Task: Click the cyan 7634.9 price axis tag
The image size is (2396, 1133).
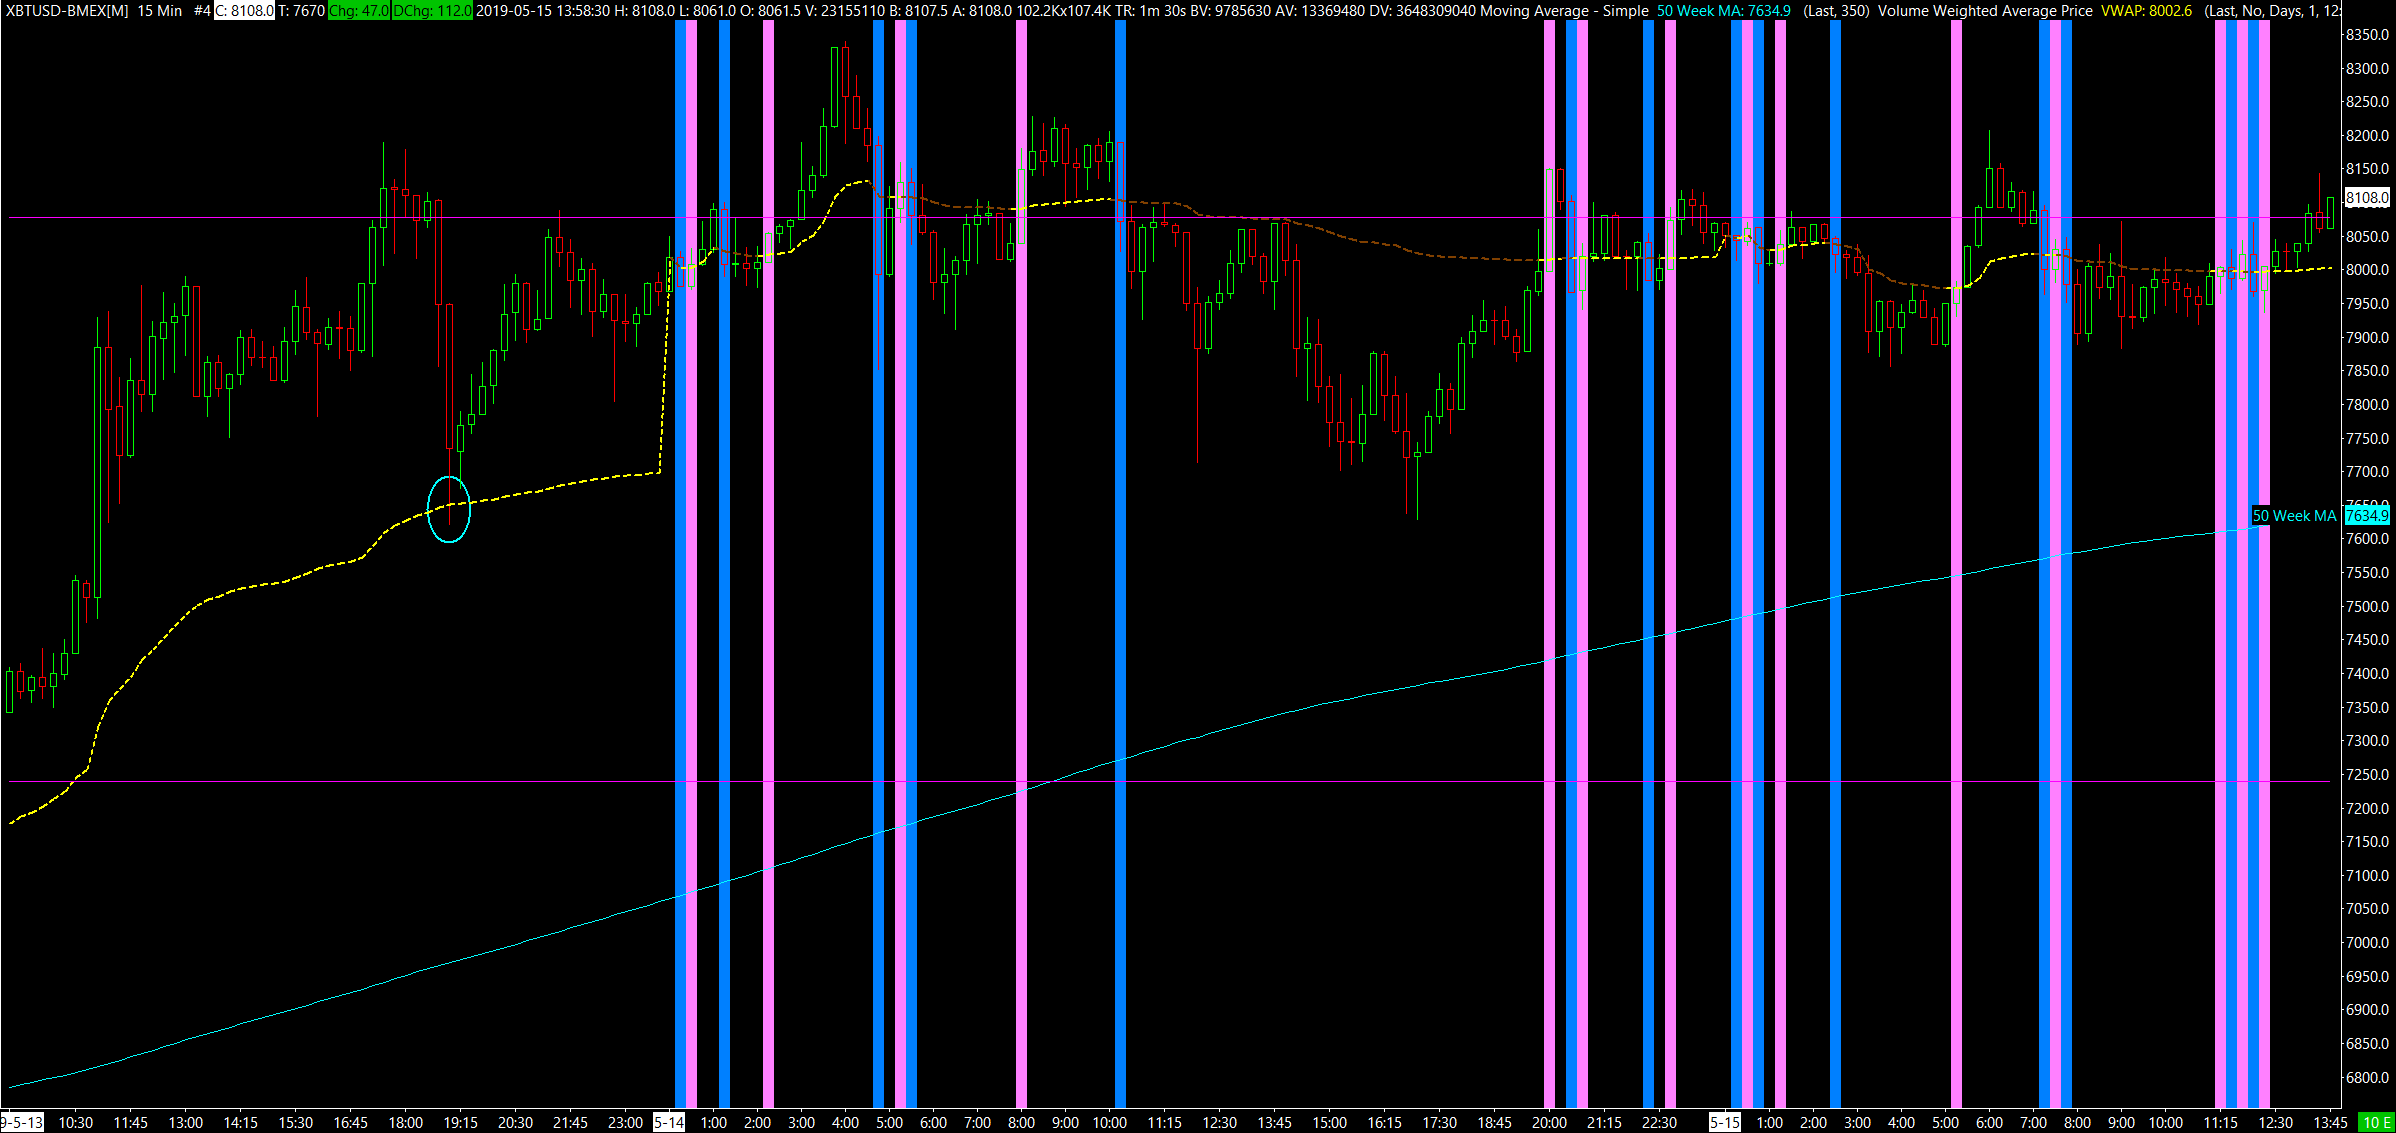Action: click(2366, 516)
